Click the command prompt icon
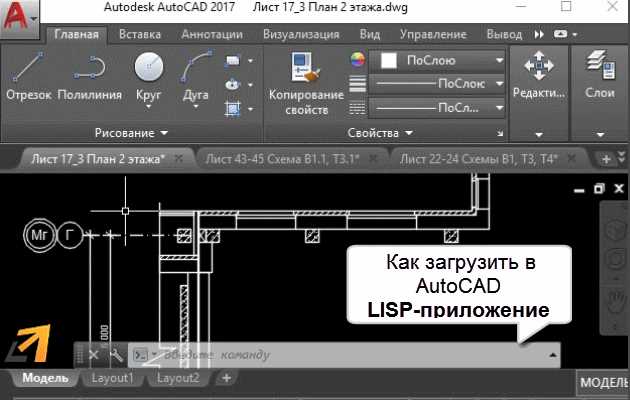Image resolution: width=630 pixels, height=400 pixels. pyautogui.click(x=141, y=355)
